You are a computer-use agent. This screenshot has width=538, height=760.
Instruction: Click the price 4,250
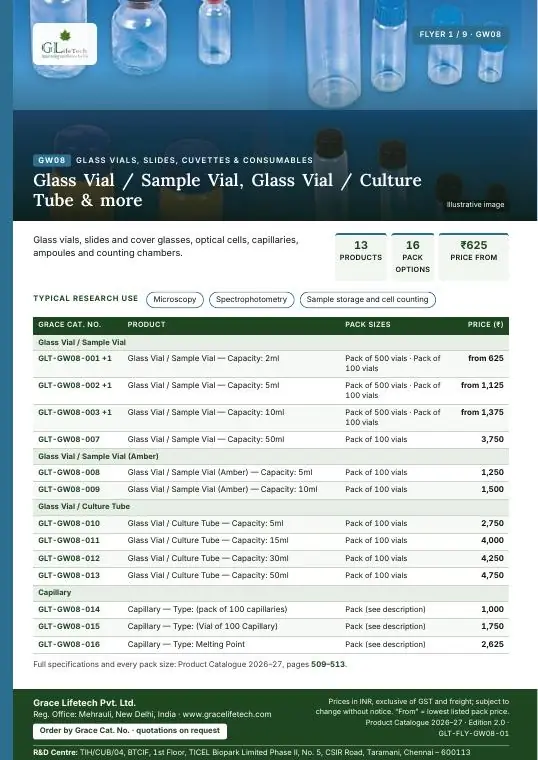(x=492, y=558)
